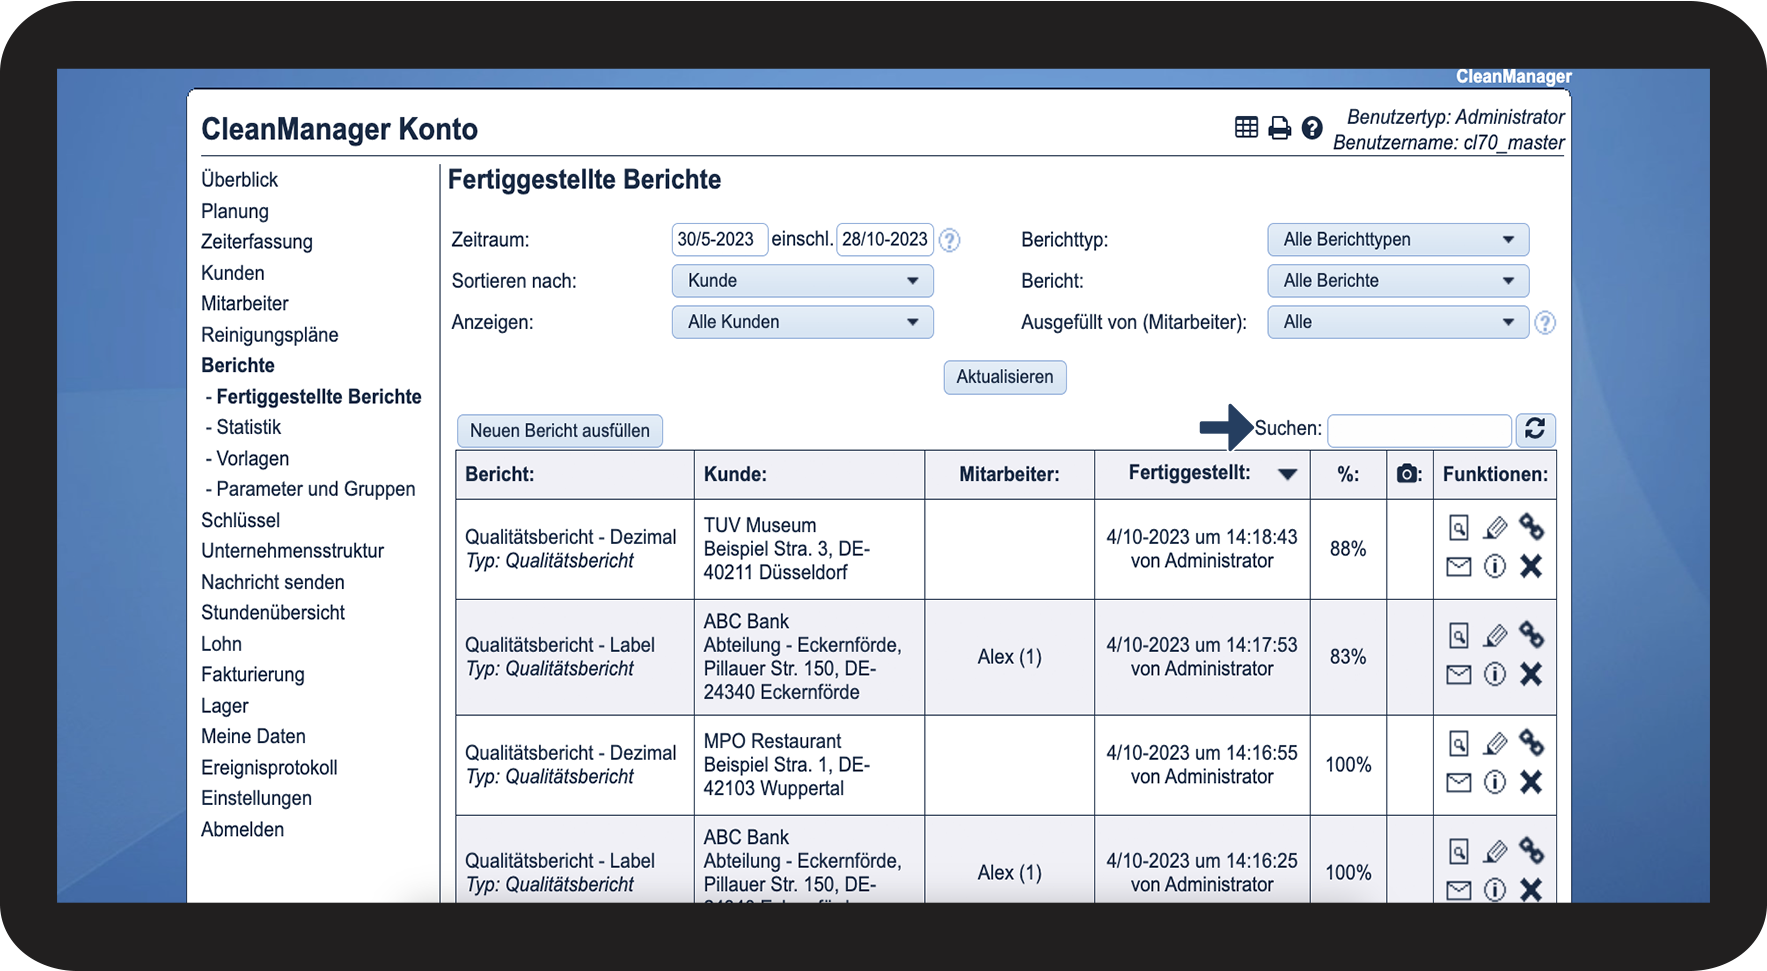Image resolution: width=1767 pixels, height=971 pixels.
Task: Sort by the Kunde column header
Action: click(735, 475)
